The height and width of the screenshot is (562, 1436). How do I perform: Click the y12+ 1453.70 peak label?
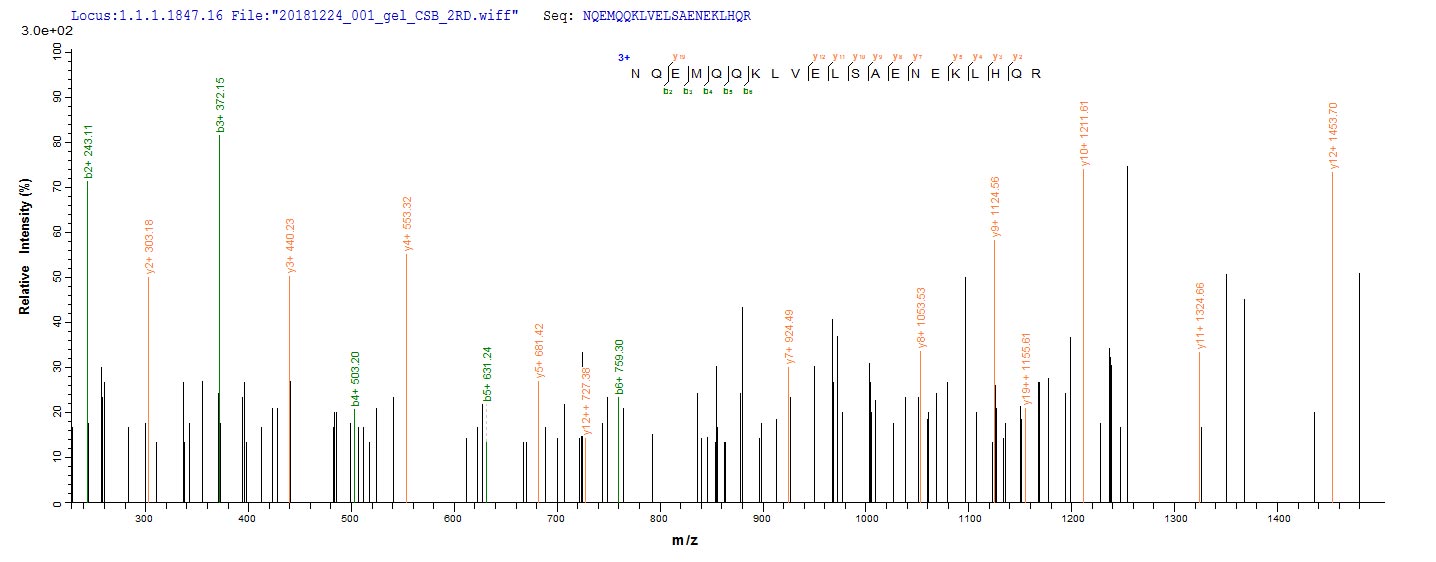pyautogui.click(x=1333, y=137)
